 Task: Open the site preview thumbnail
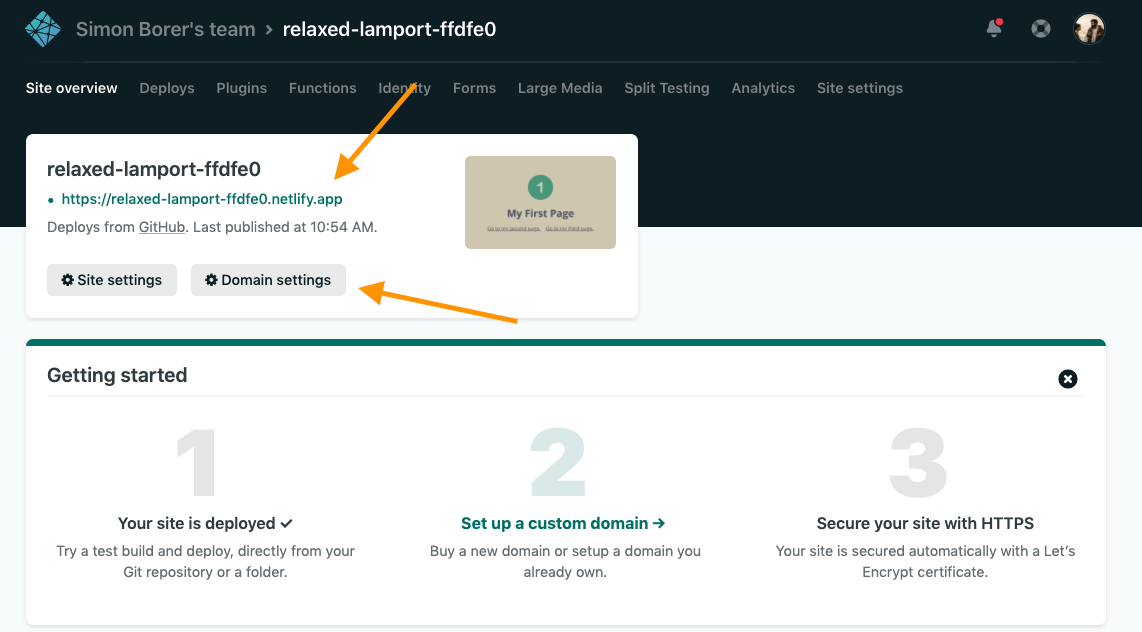tap(540, 202)
